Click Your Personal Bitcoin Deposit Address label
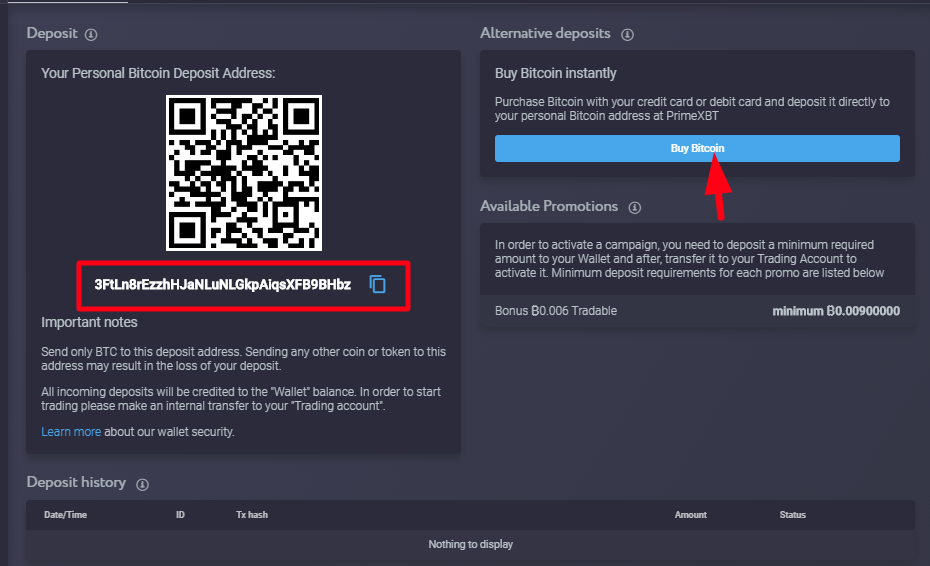This screenshot has height=566, width=930. point(158,73)
